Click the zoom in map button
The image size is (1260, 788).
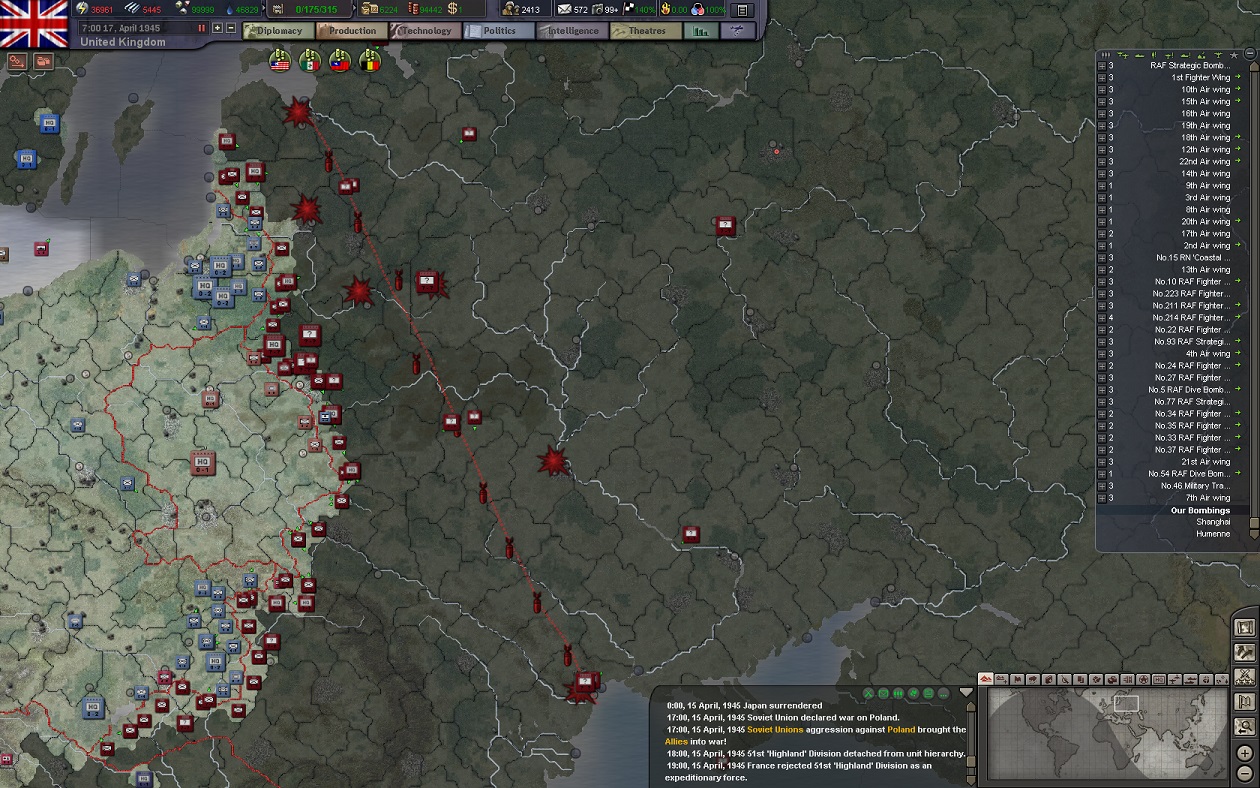(1244, 752)
